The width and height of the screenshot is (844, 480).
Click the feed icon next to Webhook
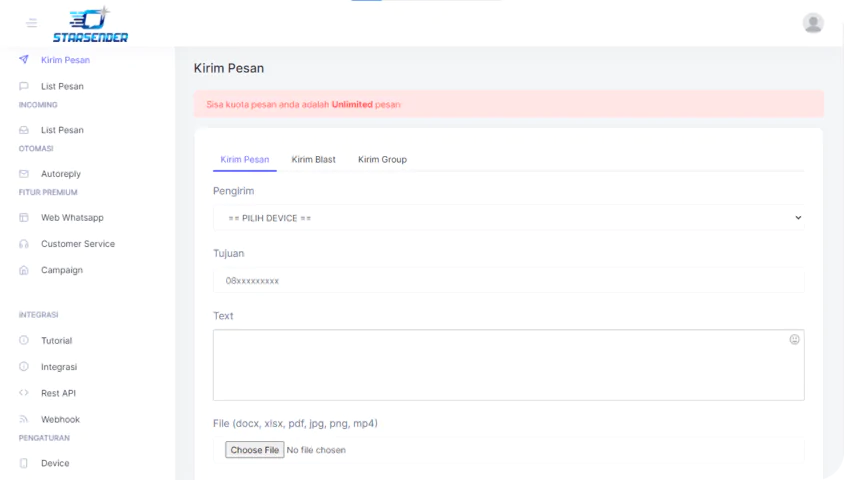[24, 420]
